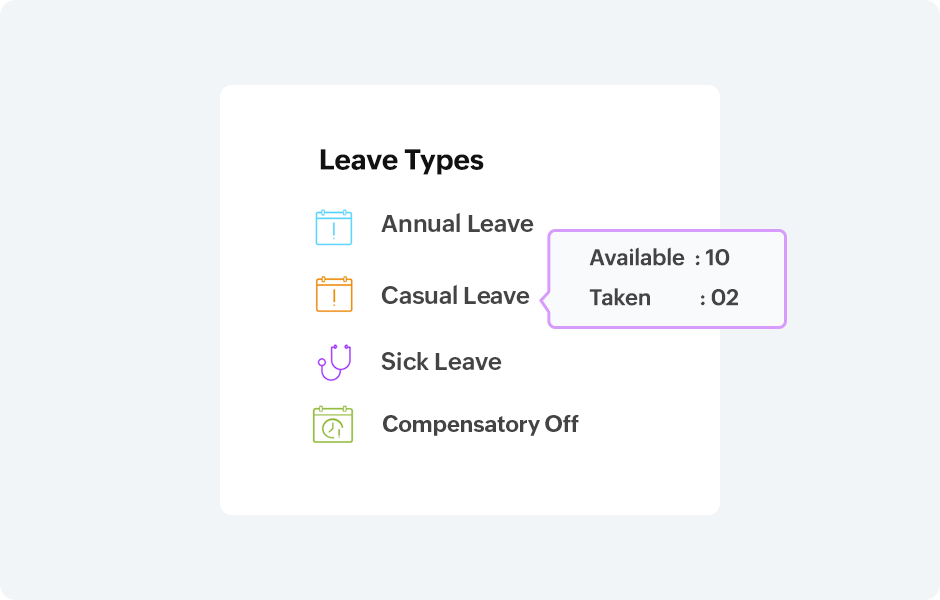This screenshot has width=940, height=600.
Task: Select the Annual Leave label
Action: [x=457, y=224]
